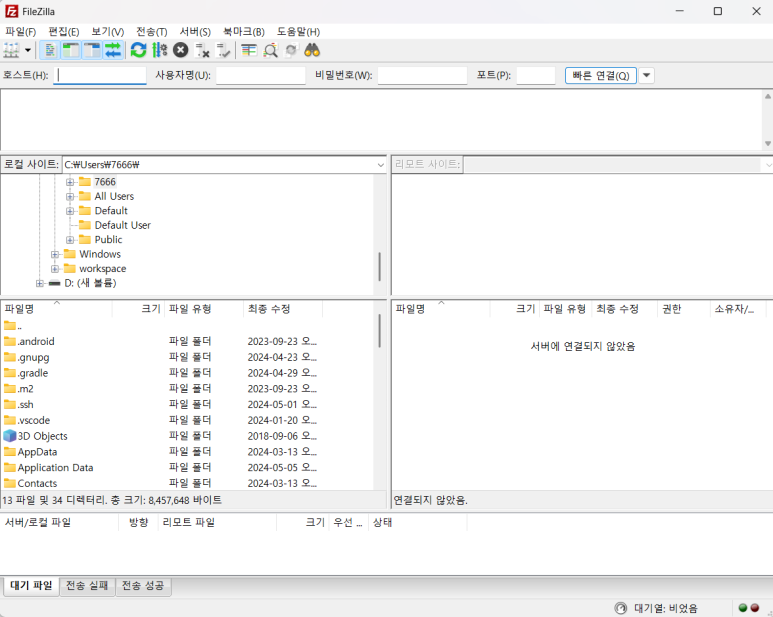This screenshot has height=617, width=773.
Task: Click the 비밀번호(W) input field
Action: click(422, 75)
